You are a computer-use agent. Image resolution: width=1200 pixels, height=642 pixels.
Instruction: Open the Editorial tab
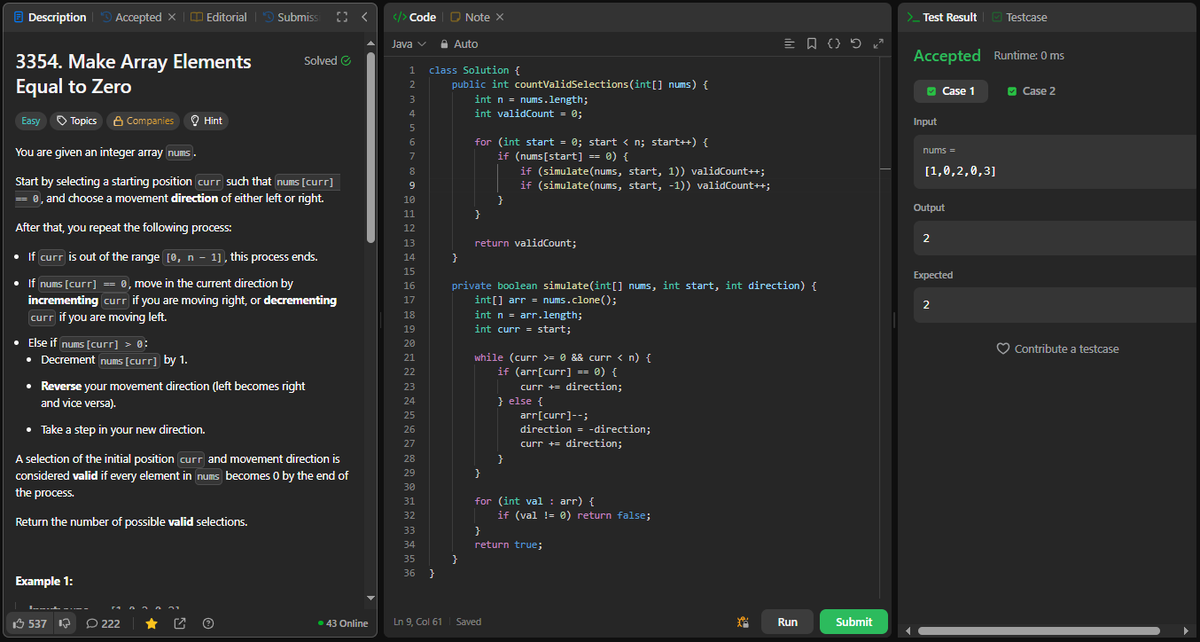pos(218,17)
